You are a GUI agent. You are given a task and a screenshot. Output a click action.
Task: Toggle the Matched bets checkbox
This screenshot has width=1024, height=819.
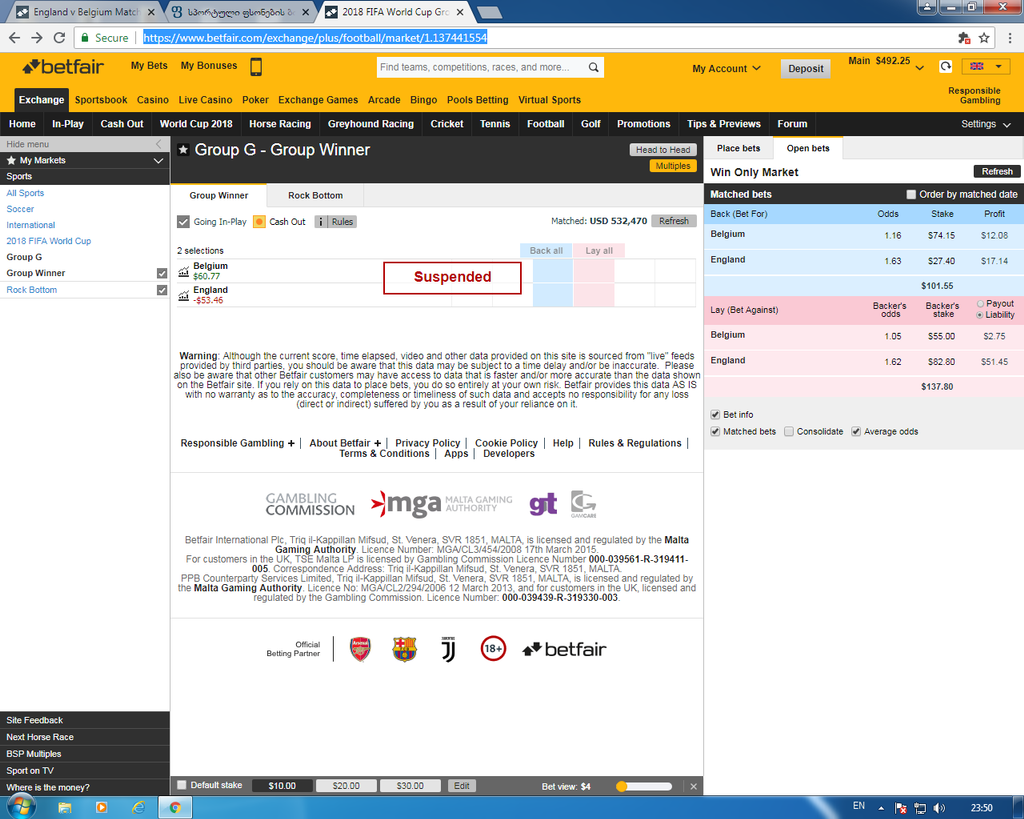pos(715,432)
